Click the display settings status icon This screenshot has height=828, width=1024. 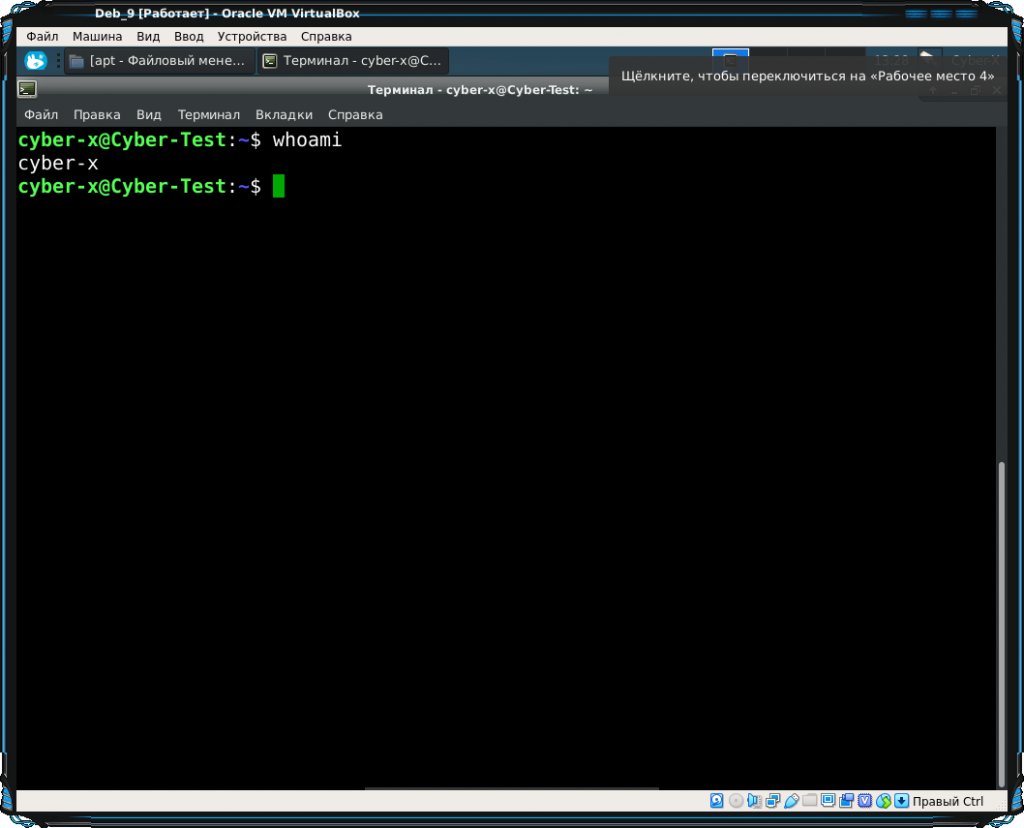[x=828, y=801]
